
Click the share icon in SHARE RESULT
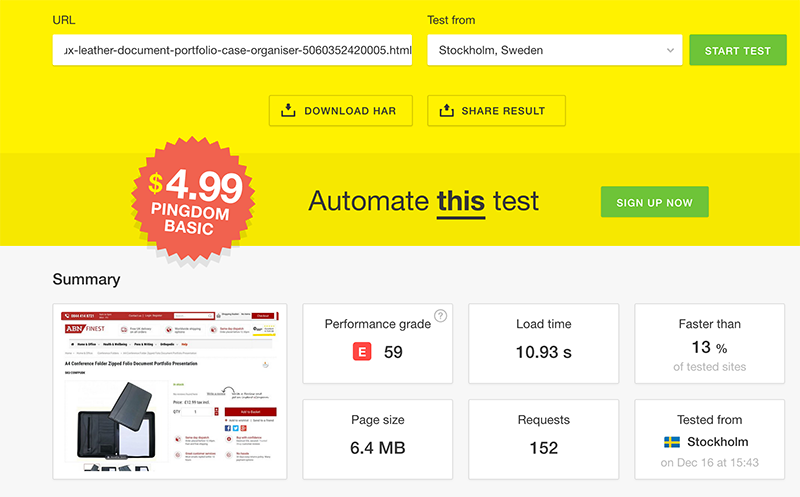pyautogui.click(x=446, y=110)
